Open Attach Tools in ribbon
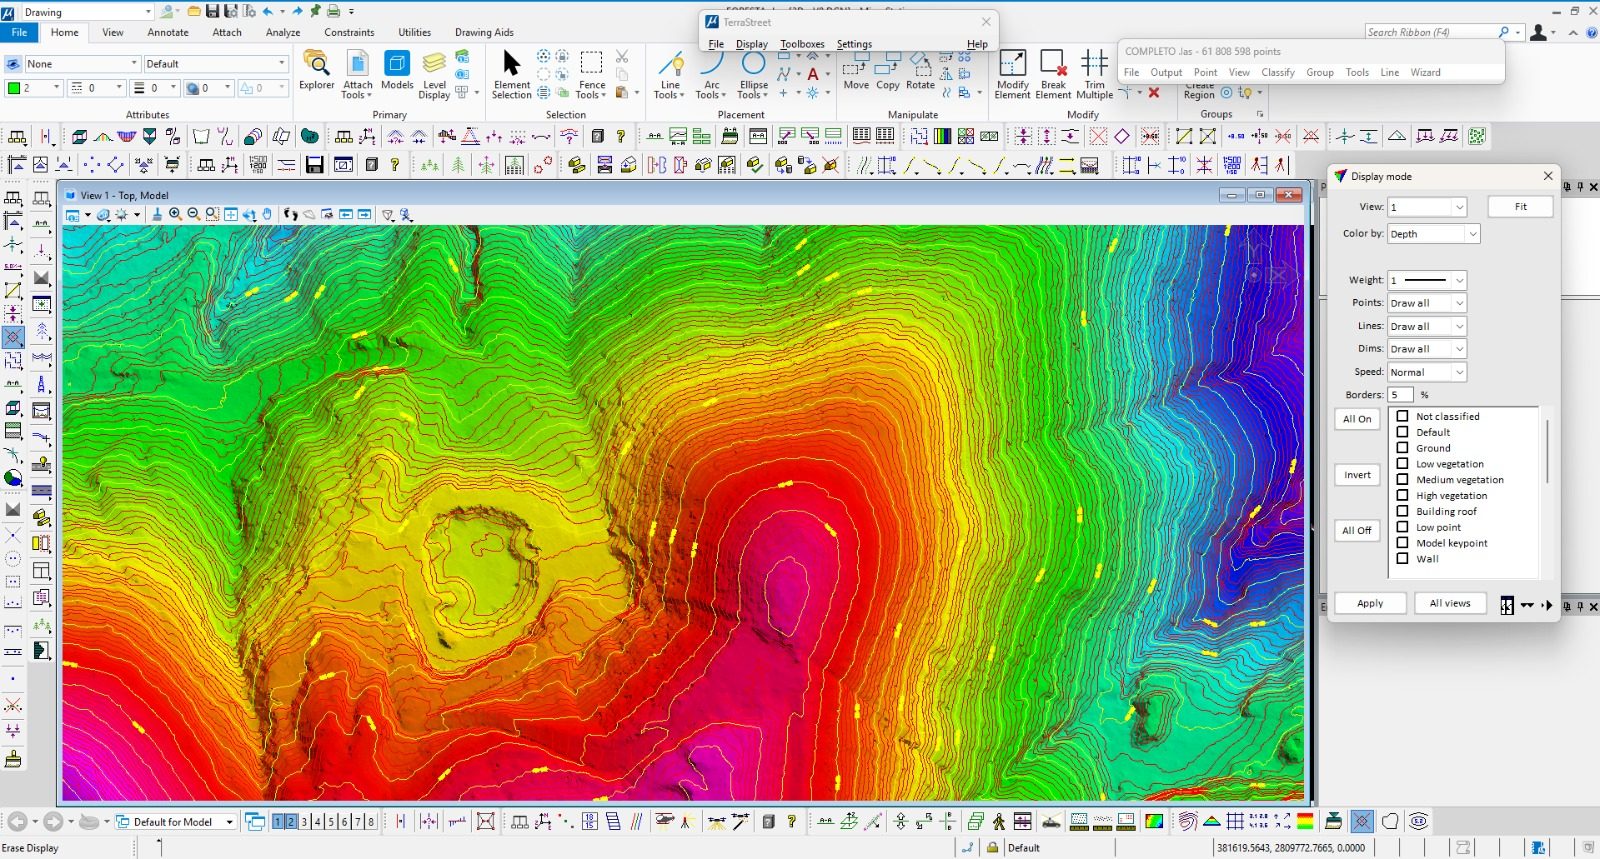This screenshot has width=1600, height=859. [x=357, y=75]
